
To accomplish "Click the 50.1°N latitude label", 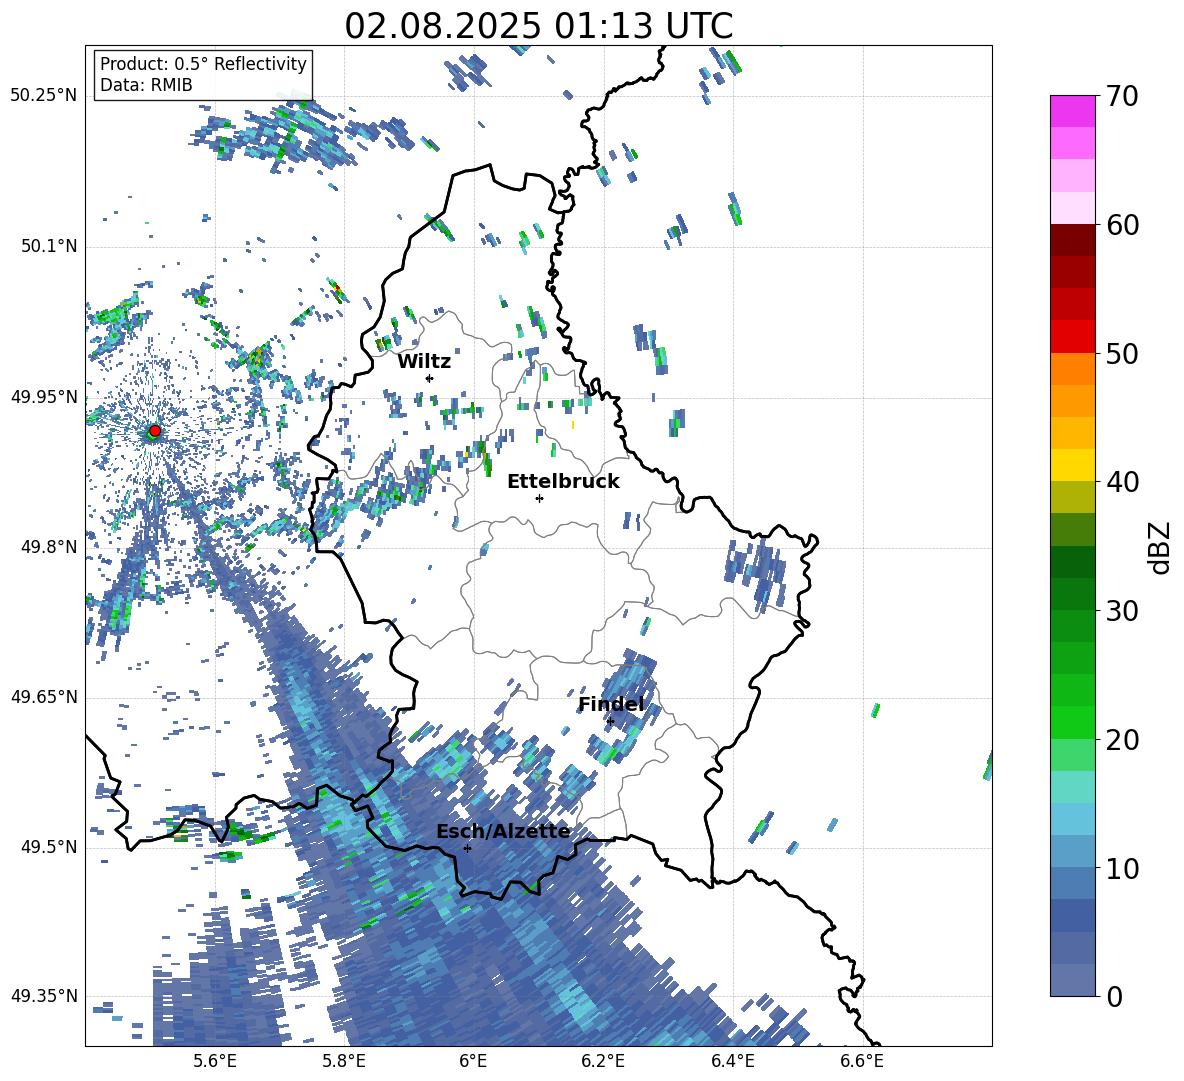I will point(48,246).
